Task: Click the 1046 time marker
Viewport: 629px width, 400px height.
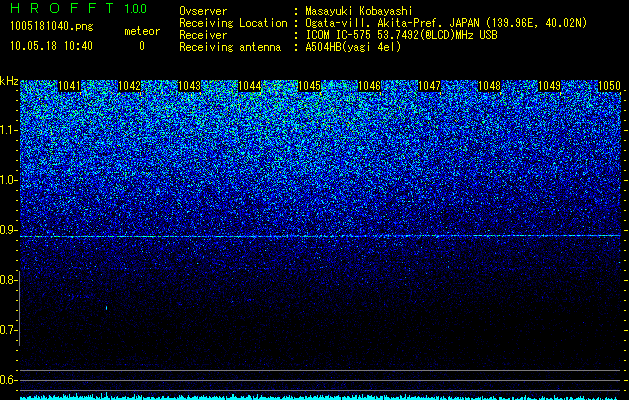Action: 369,86
